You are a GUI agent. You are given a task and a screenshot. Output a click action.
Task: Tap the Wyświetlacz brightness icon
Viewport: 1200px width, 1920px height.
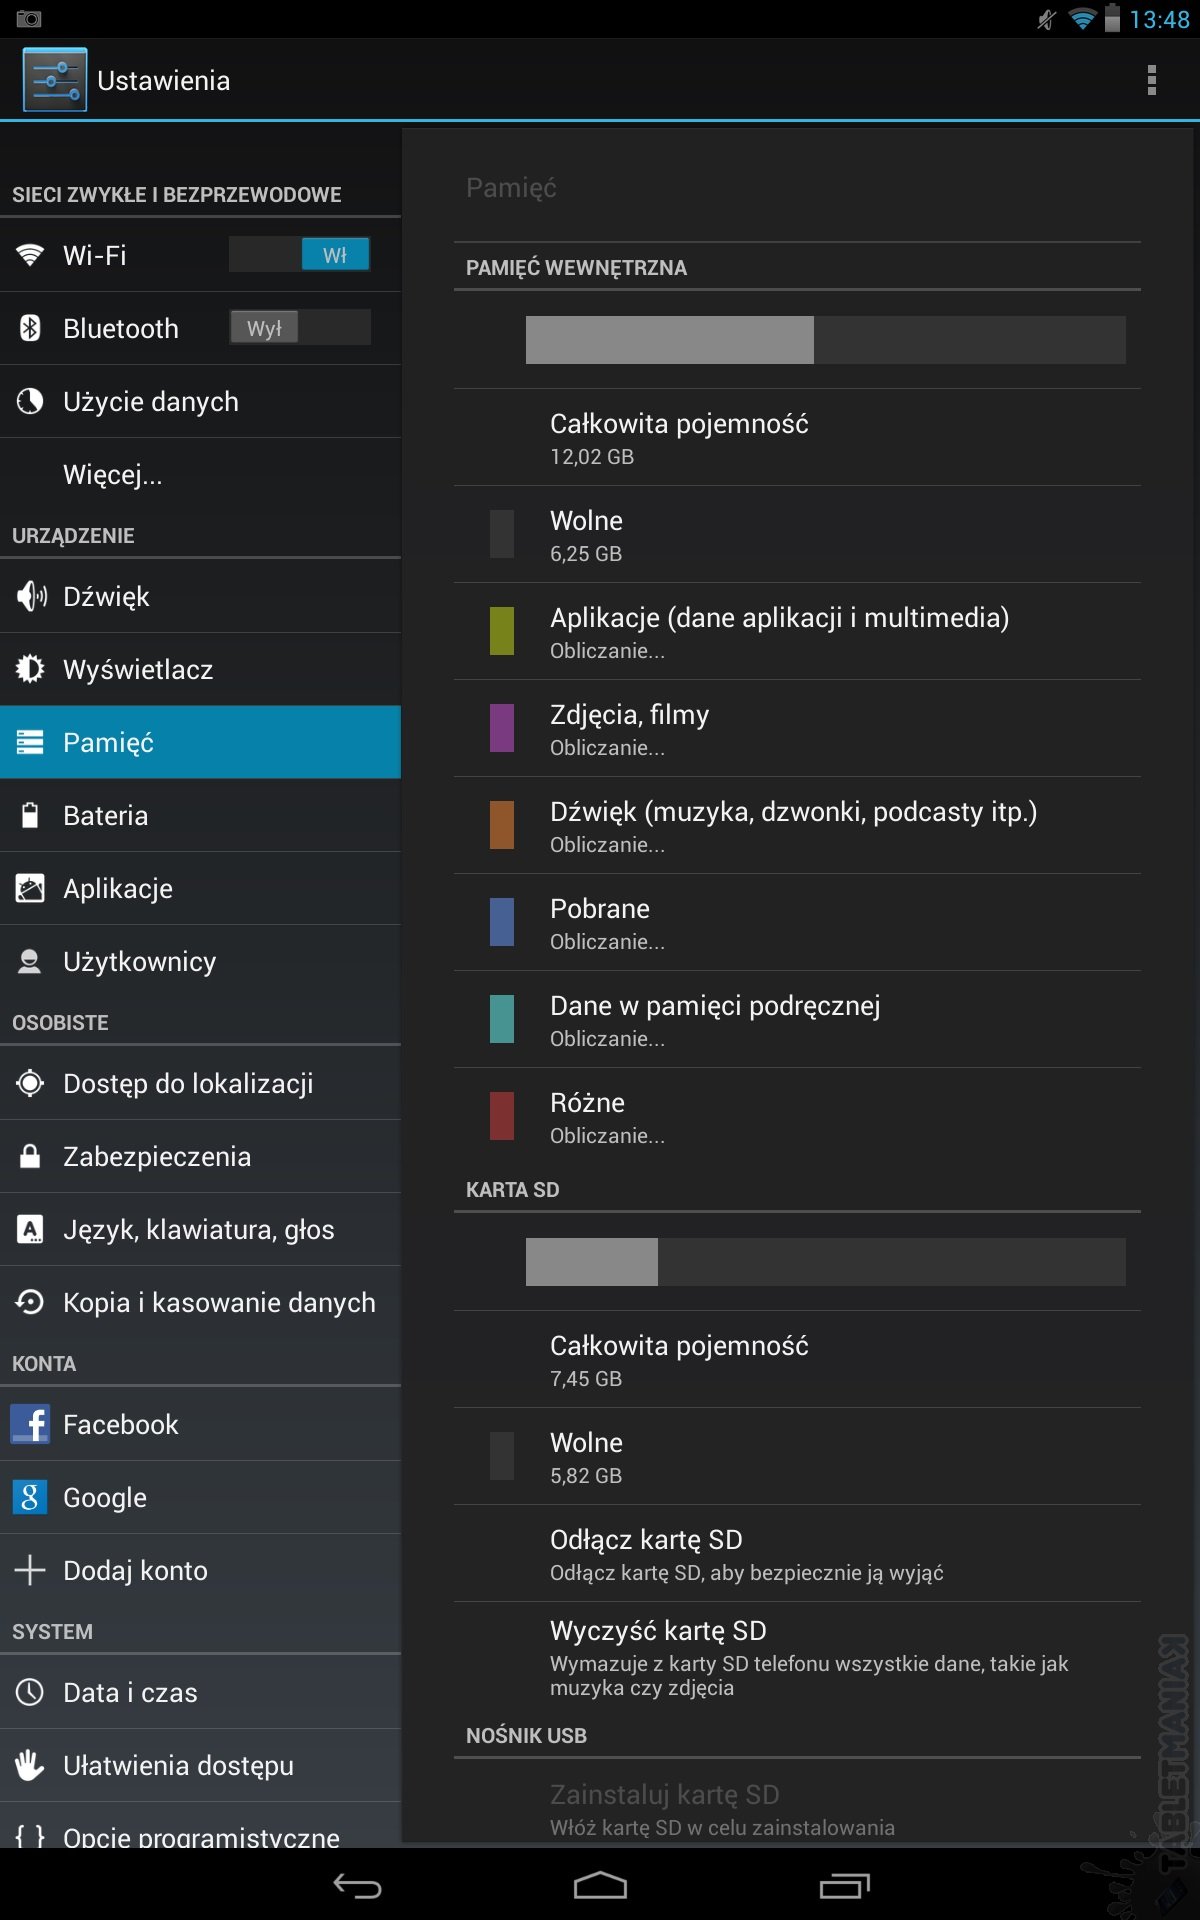coord(31,670)
